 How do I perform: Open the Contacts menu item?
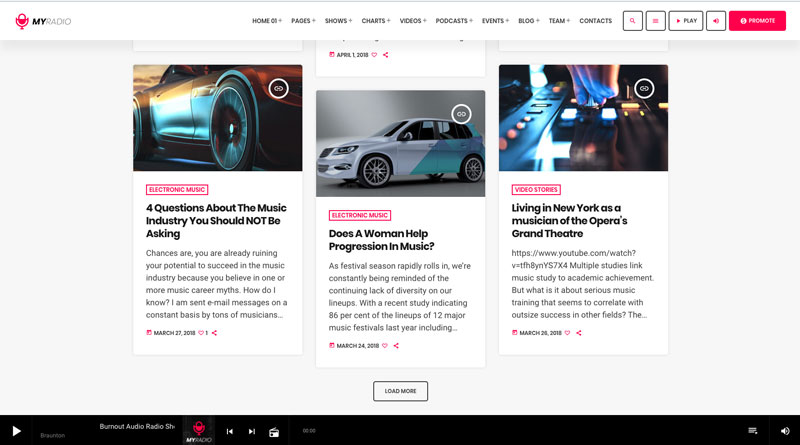[595, 21]
